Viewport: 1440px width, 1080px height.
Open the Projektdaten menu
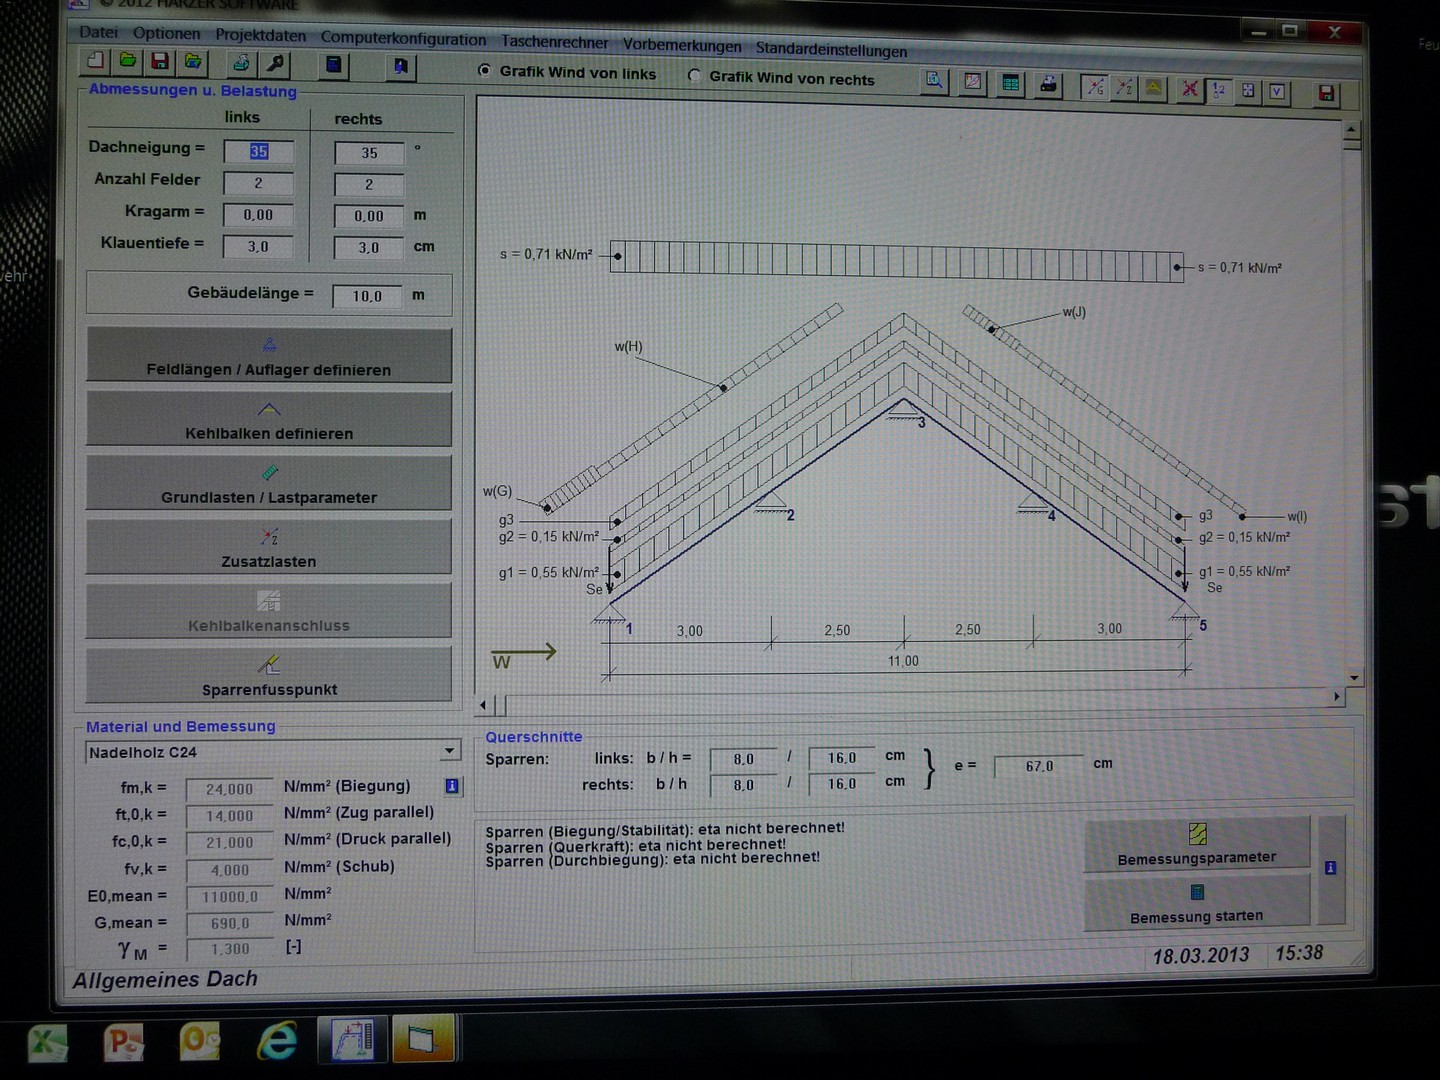pyautogui.click(x=260, y=35)
